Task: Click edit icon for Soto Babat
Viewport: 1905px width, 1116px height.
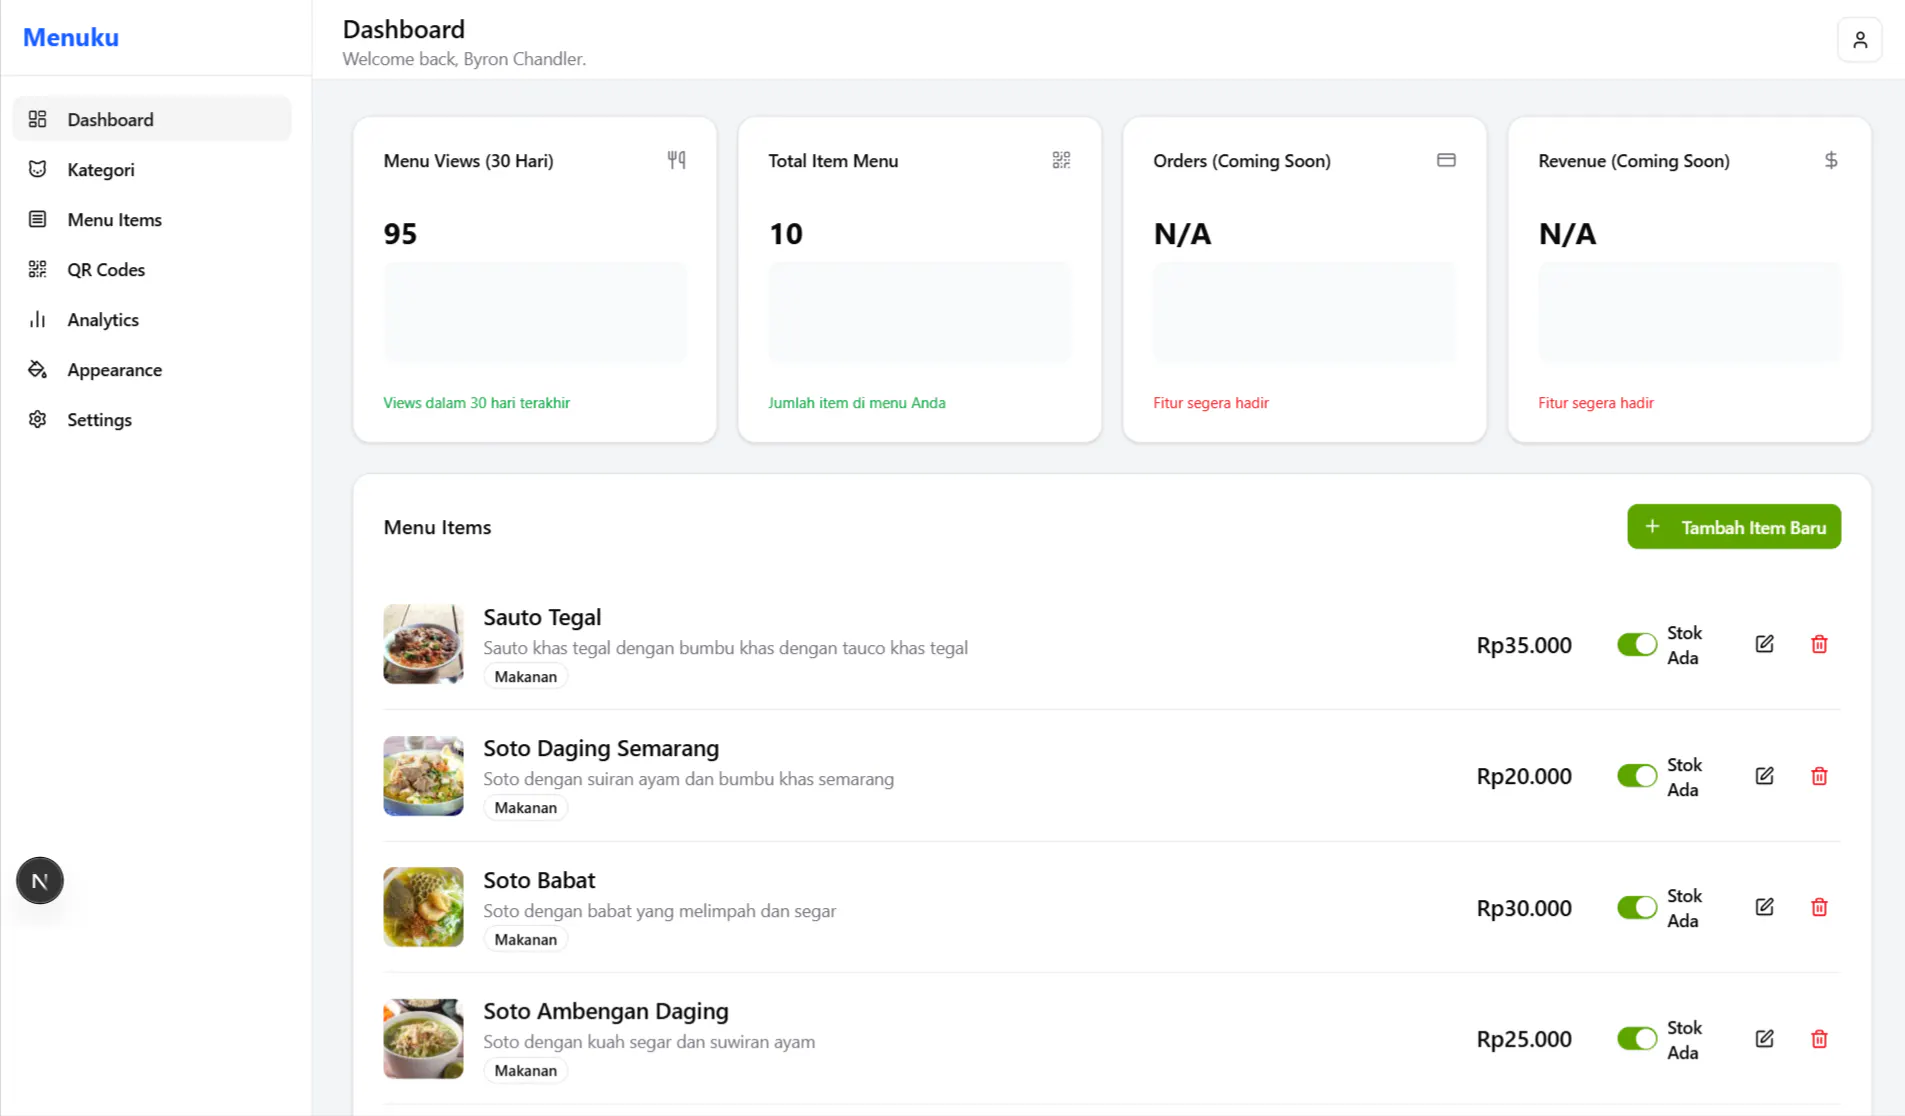Action: [1764, 907]
